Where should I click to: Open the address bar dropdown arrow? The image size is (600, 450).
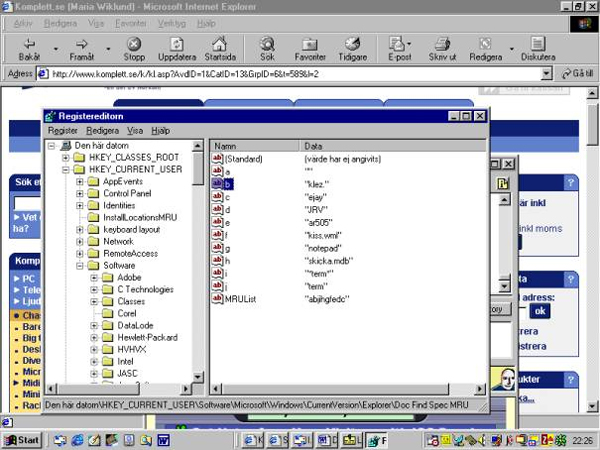click(547, 73)
